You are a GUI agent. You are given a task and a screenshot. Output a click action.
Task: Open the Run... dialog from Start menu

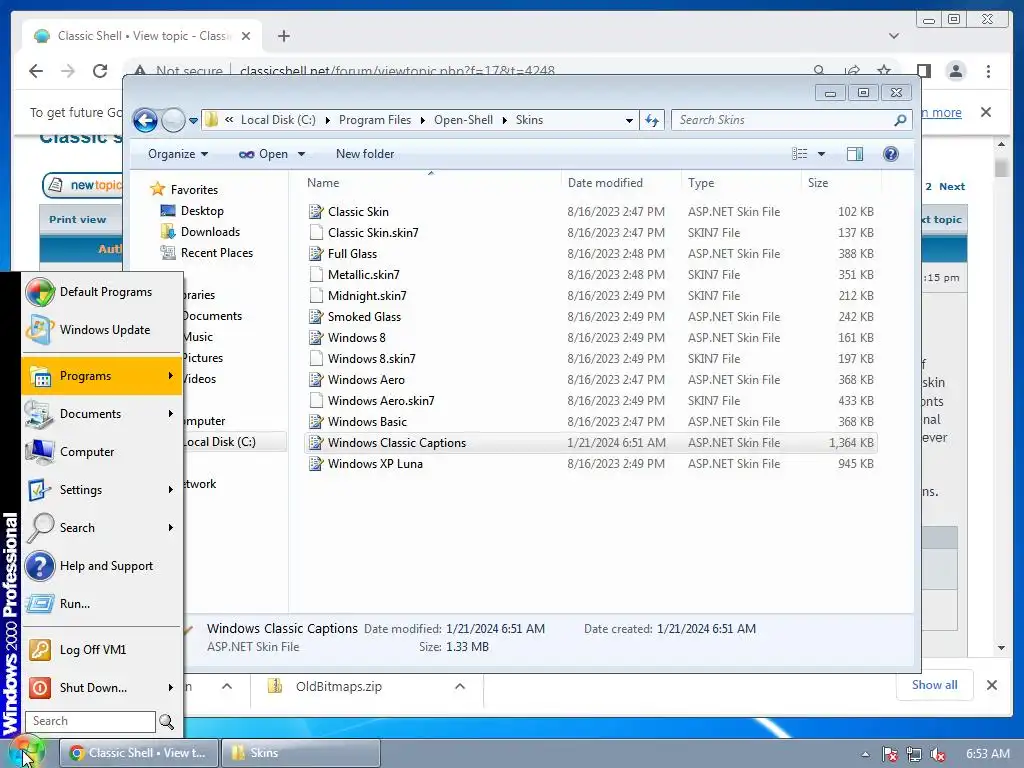[x=102, y=603]
